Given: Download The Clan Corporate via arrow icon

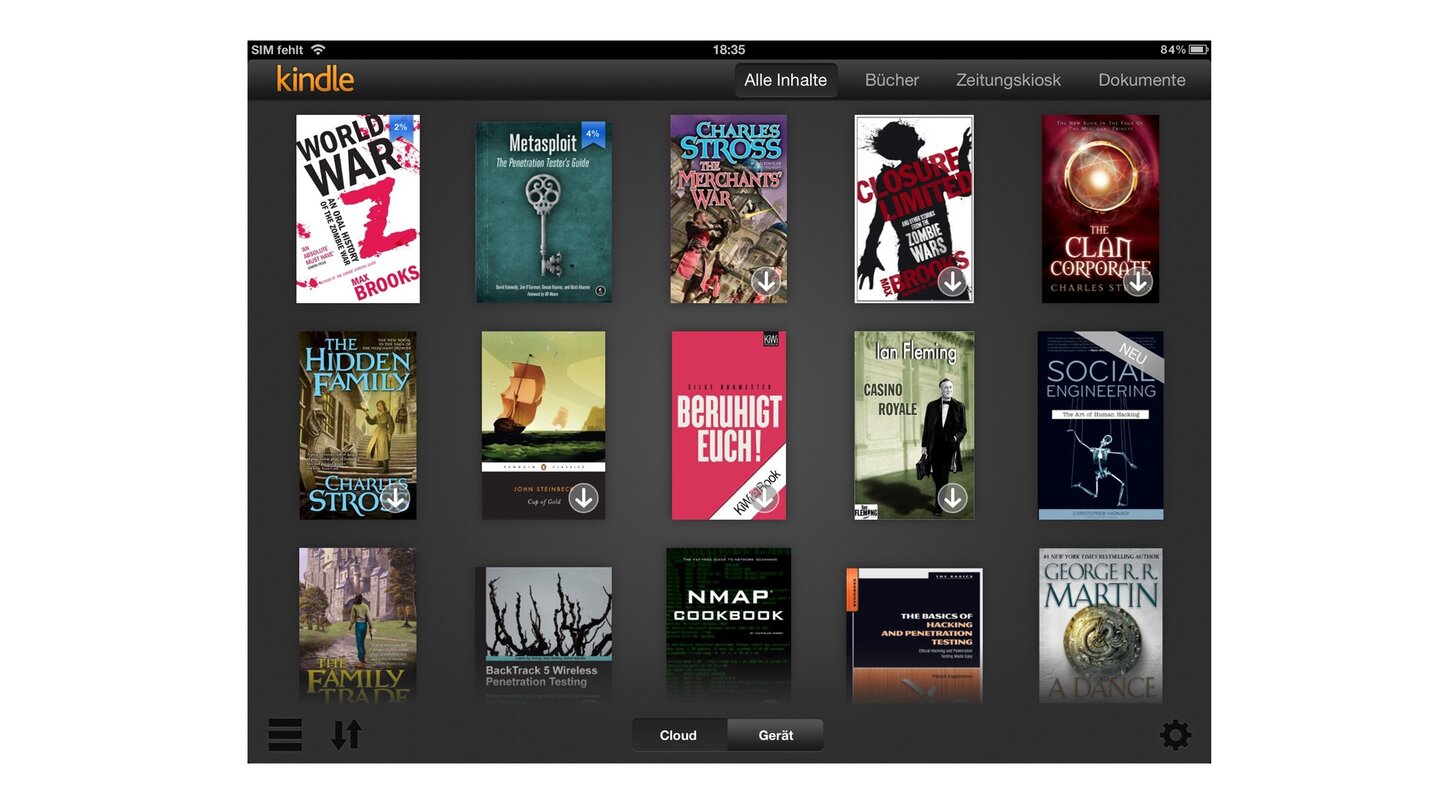Looking at the screenshot, I should pos(1137,282).
